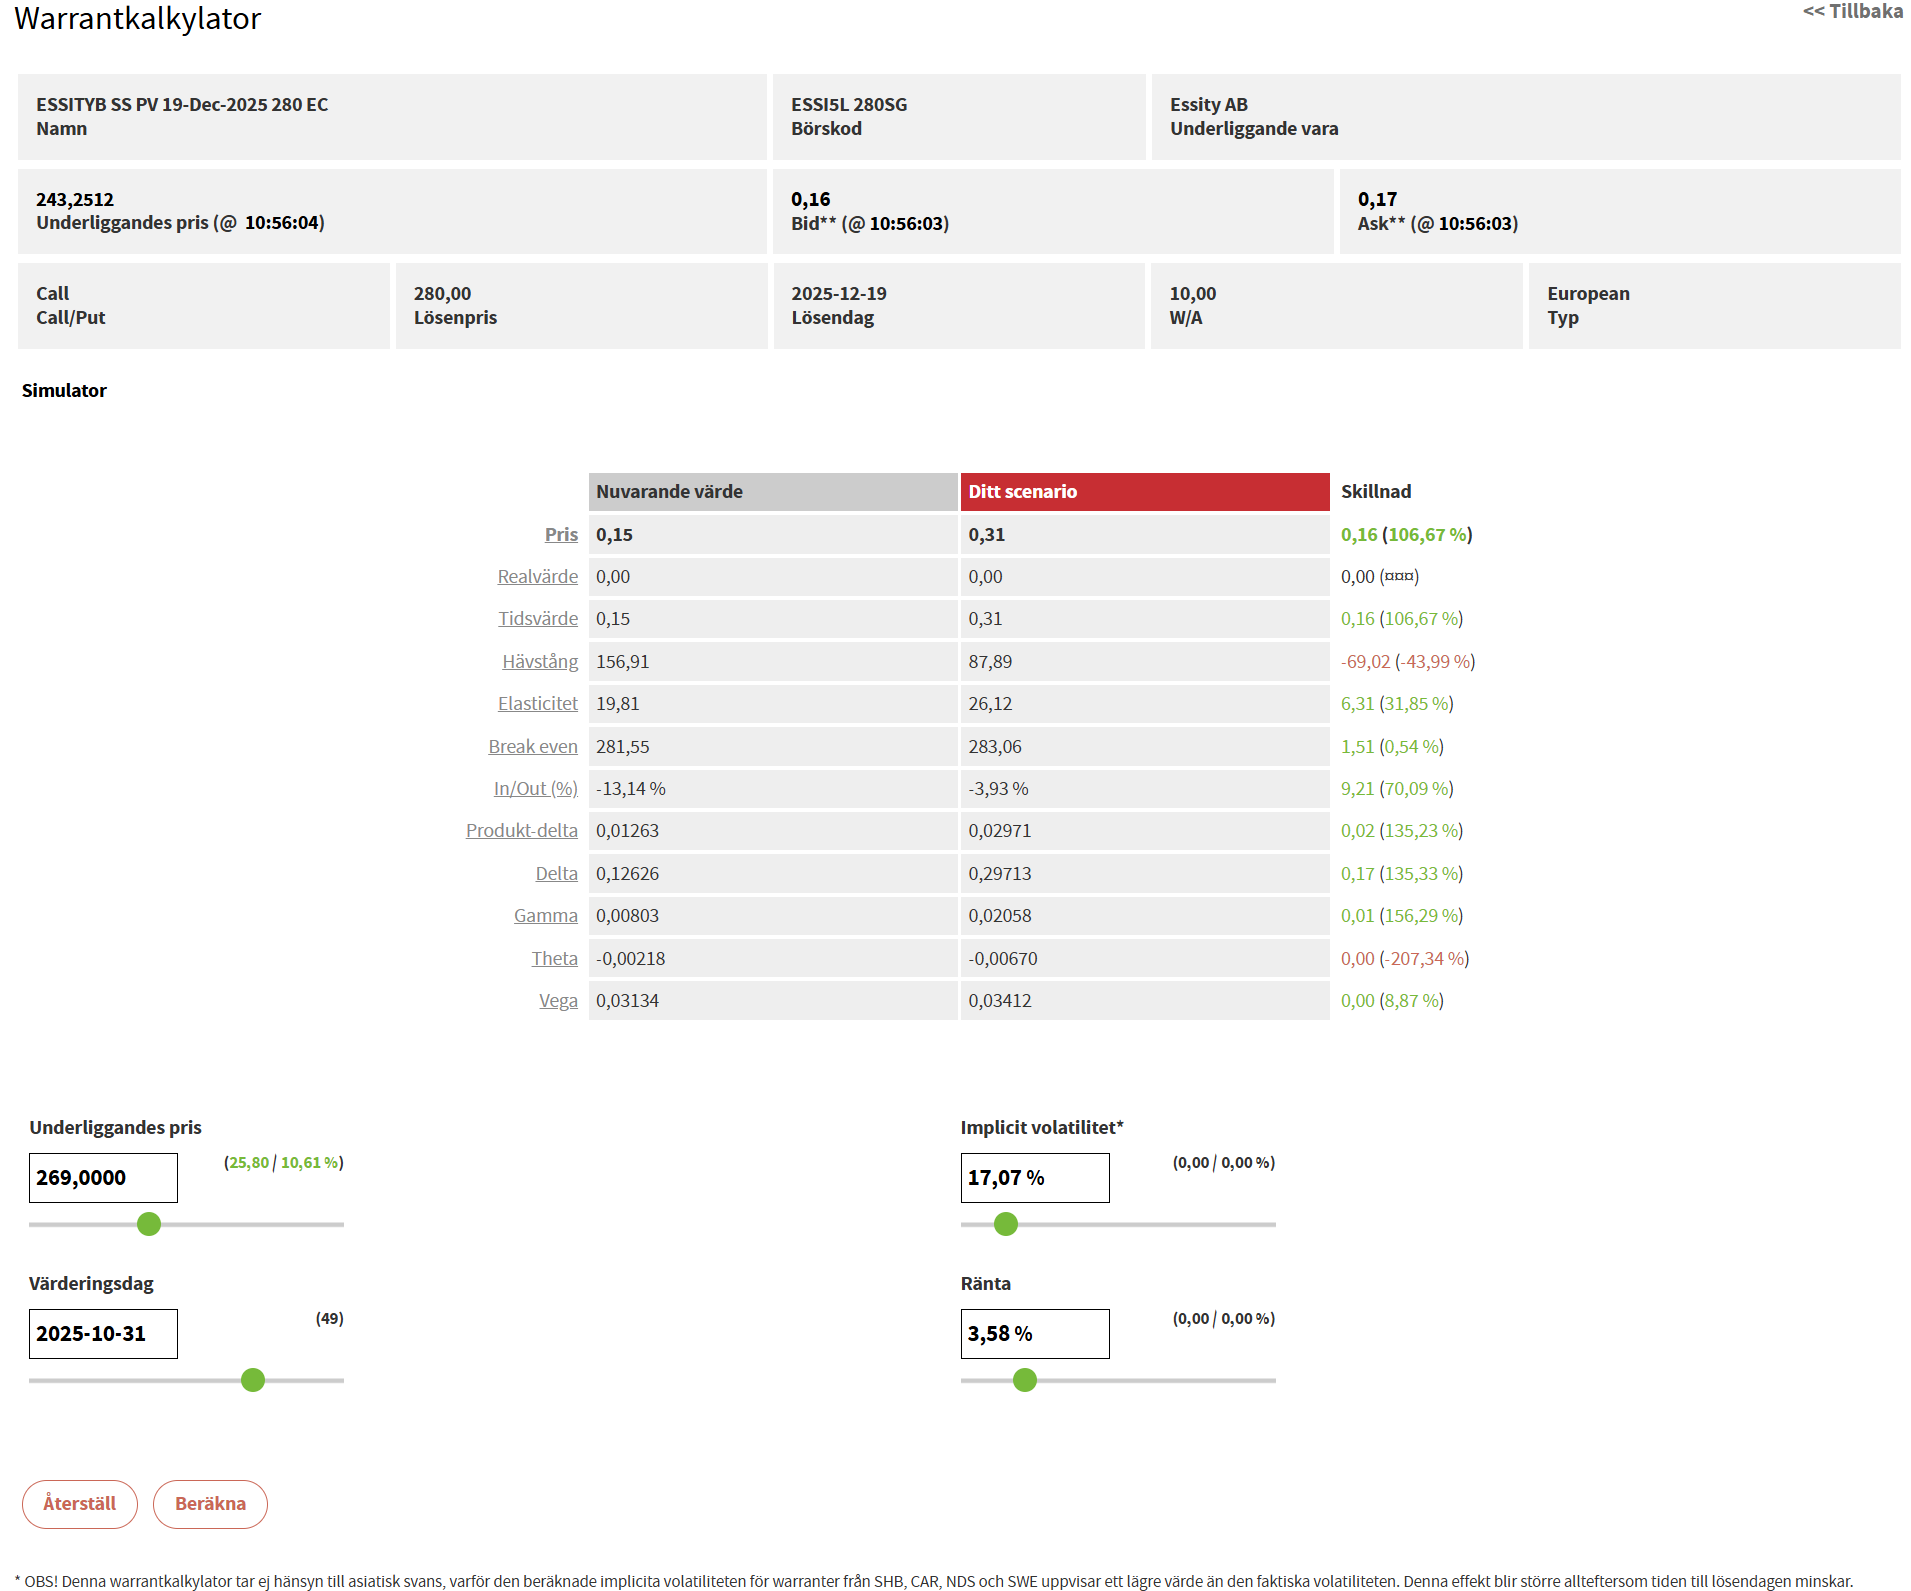Viewport: 1911px width, 1591px height.
Task: Select current Hävstång value 156,91
Action: tap(622, 661)
